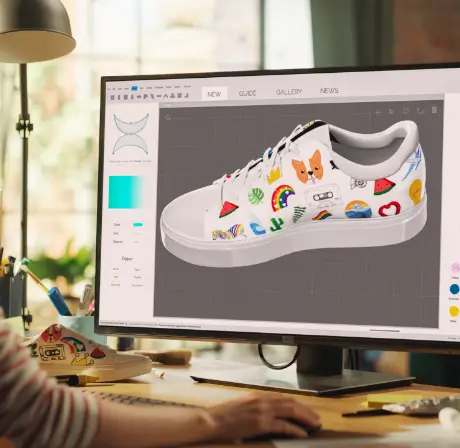Go to the NEWS tab

[329, 91]
